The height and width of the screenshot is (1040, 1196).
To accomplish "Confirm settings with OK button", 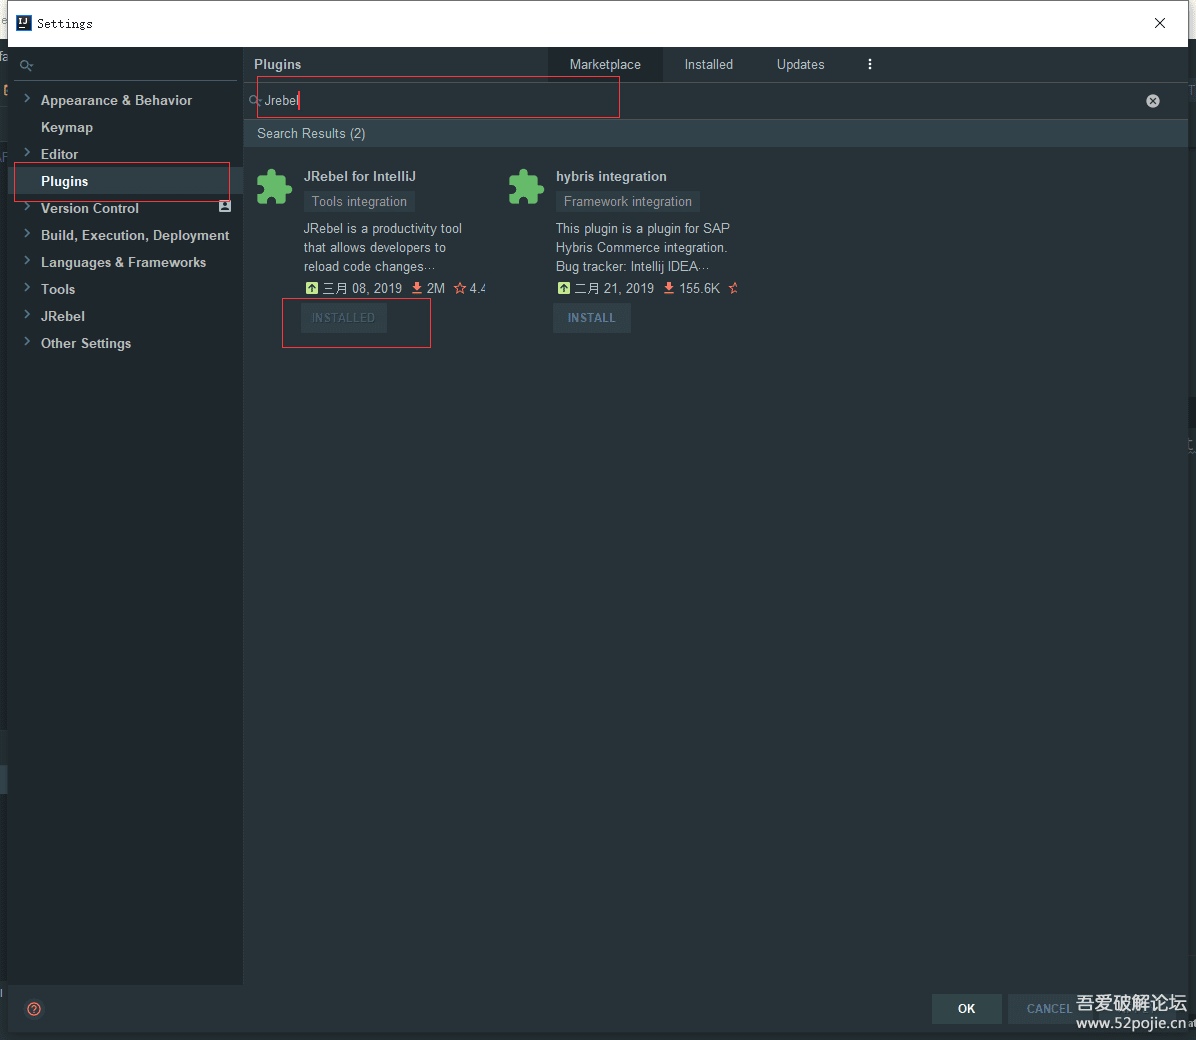I will [x=966, y=1009].
